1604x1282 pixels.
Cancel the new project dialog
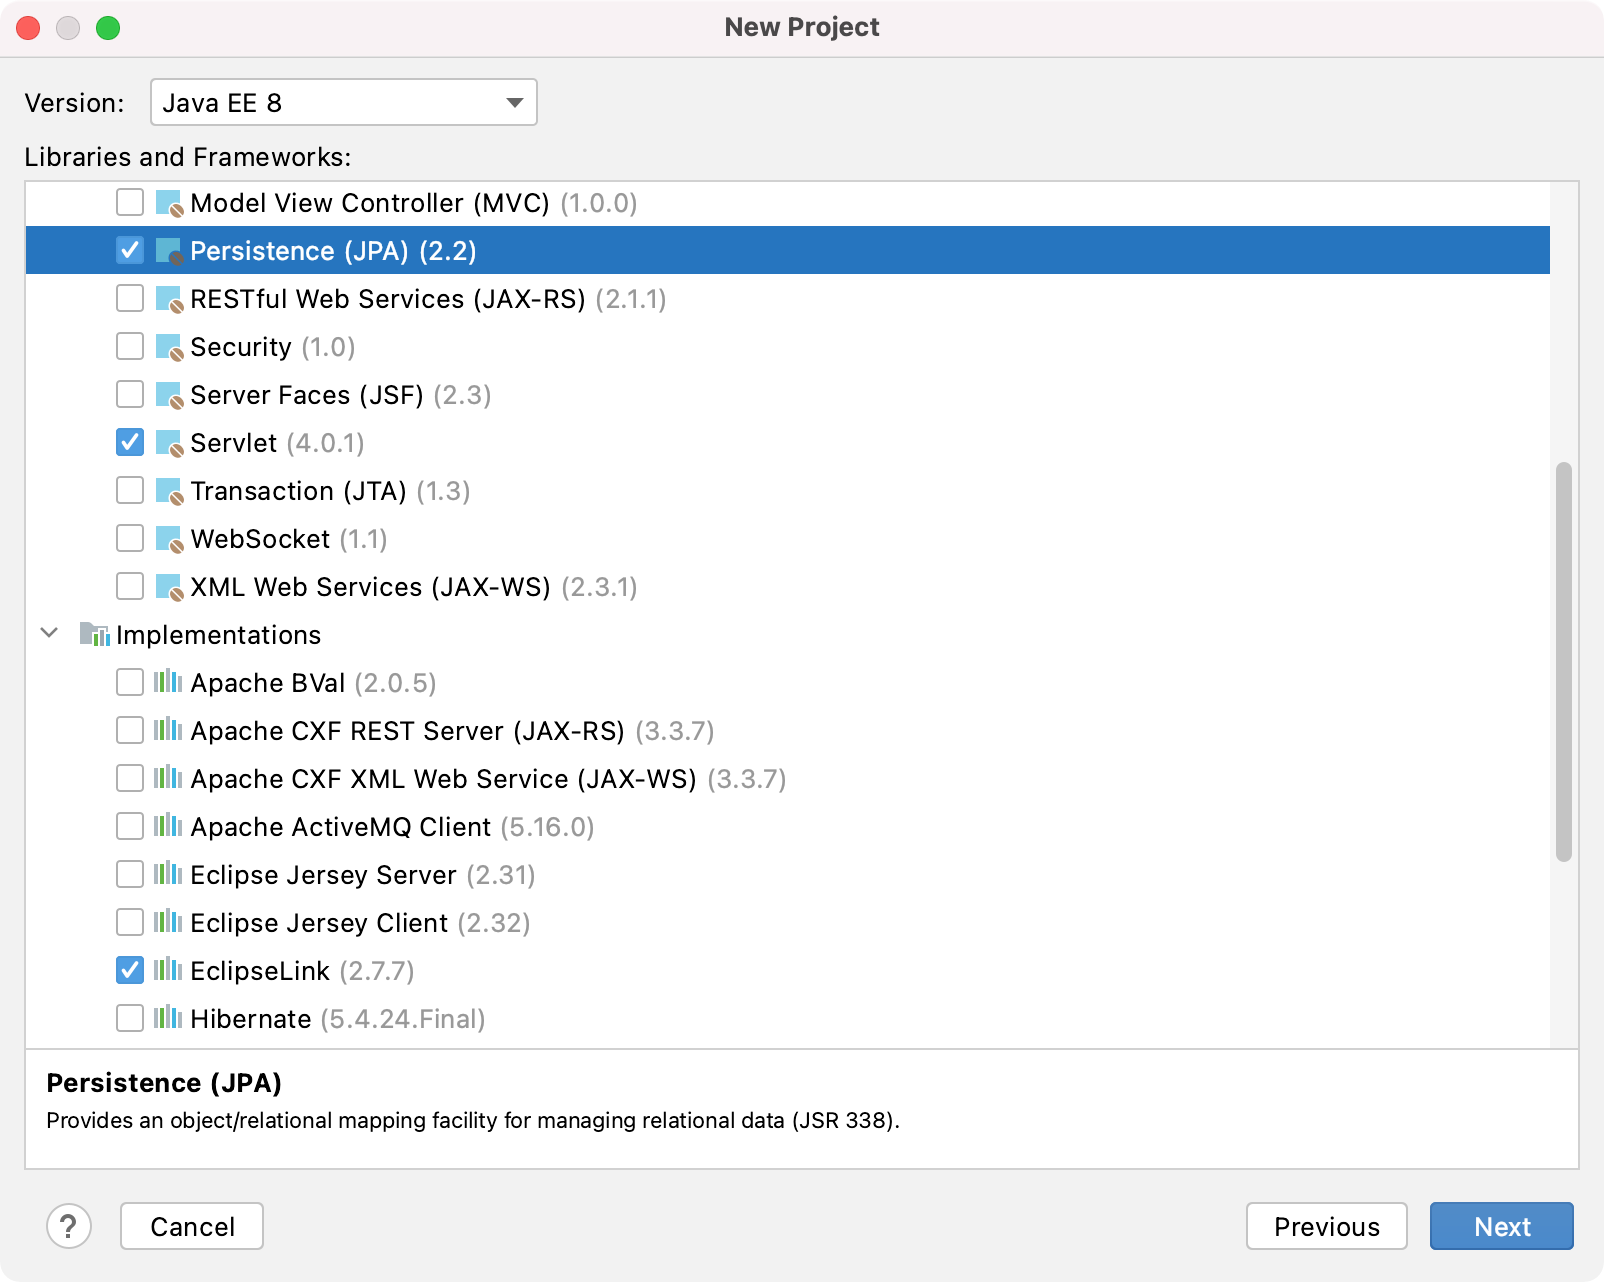click(191, 1226)
